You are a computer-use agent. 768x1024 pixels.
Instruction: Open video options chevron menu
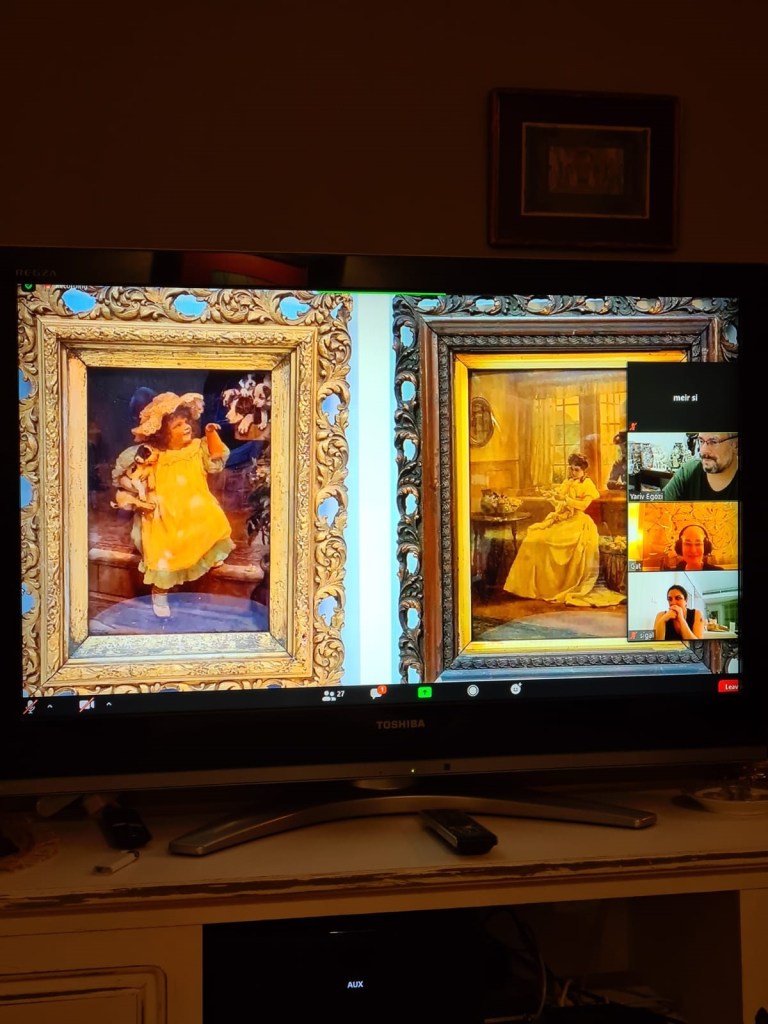108,704
